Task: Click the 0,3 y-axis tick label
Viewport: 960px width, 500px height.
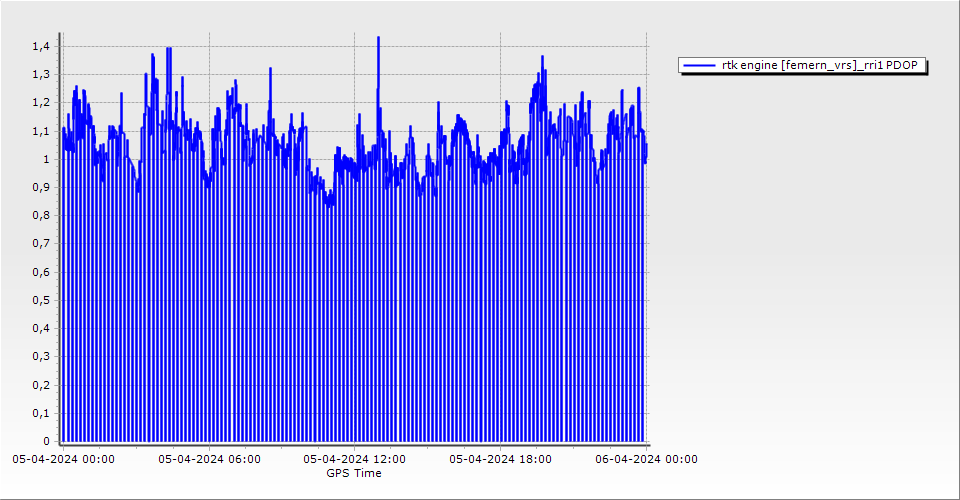Action: [x=40, y=357]
